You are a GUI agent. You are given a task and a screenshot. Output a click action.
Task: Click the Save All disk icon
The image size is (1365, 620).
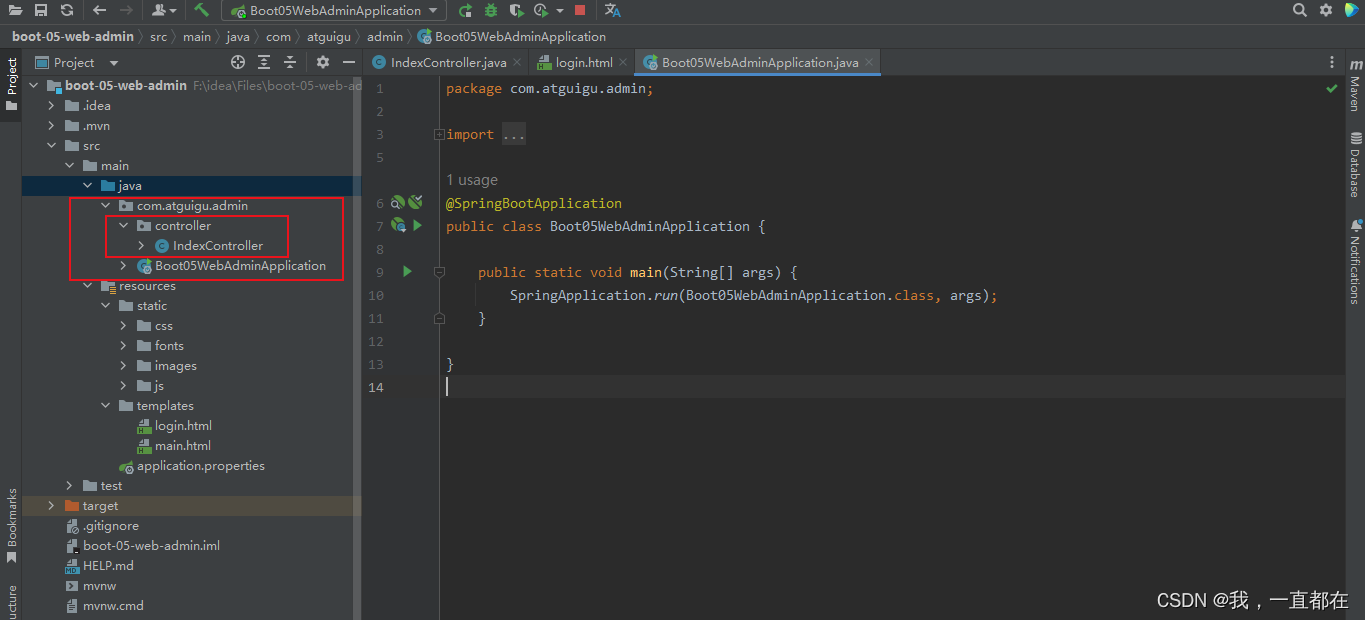pos(41,10)
